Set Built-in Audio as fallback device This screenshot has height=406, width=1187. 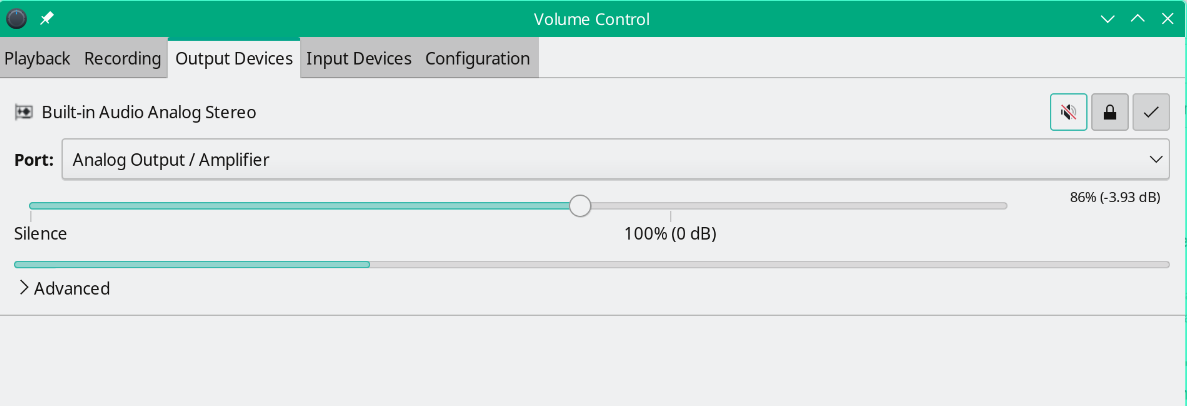pyautogui.click(x=1151, y=112)
